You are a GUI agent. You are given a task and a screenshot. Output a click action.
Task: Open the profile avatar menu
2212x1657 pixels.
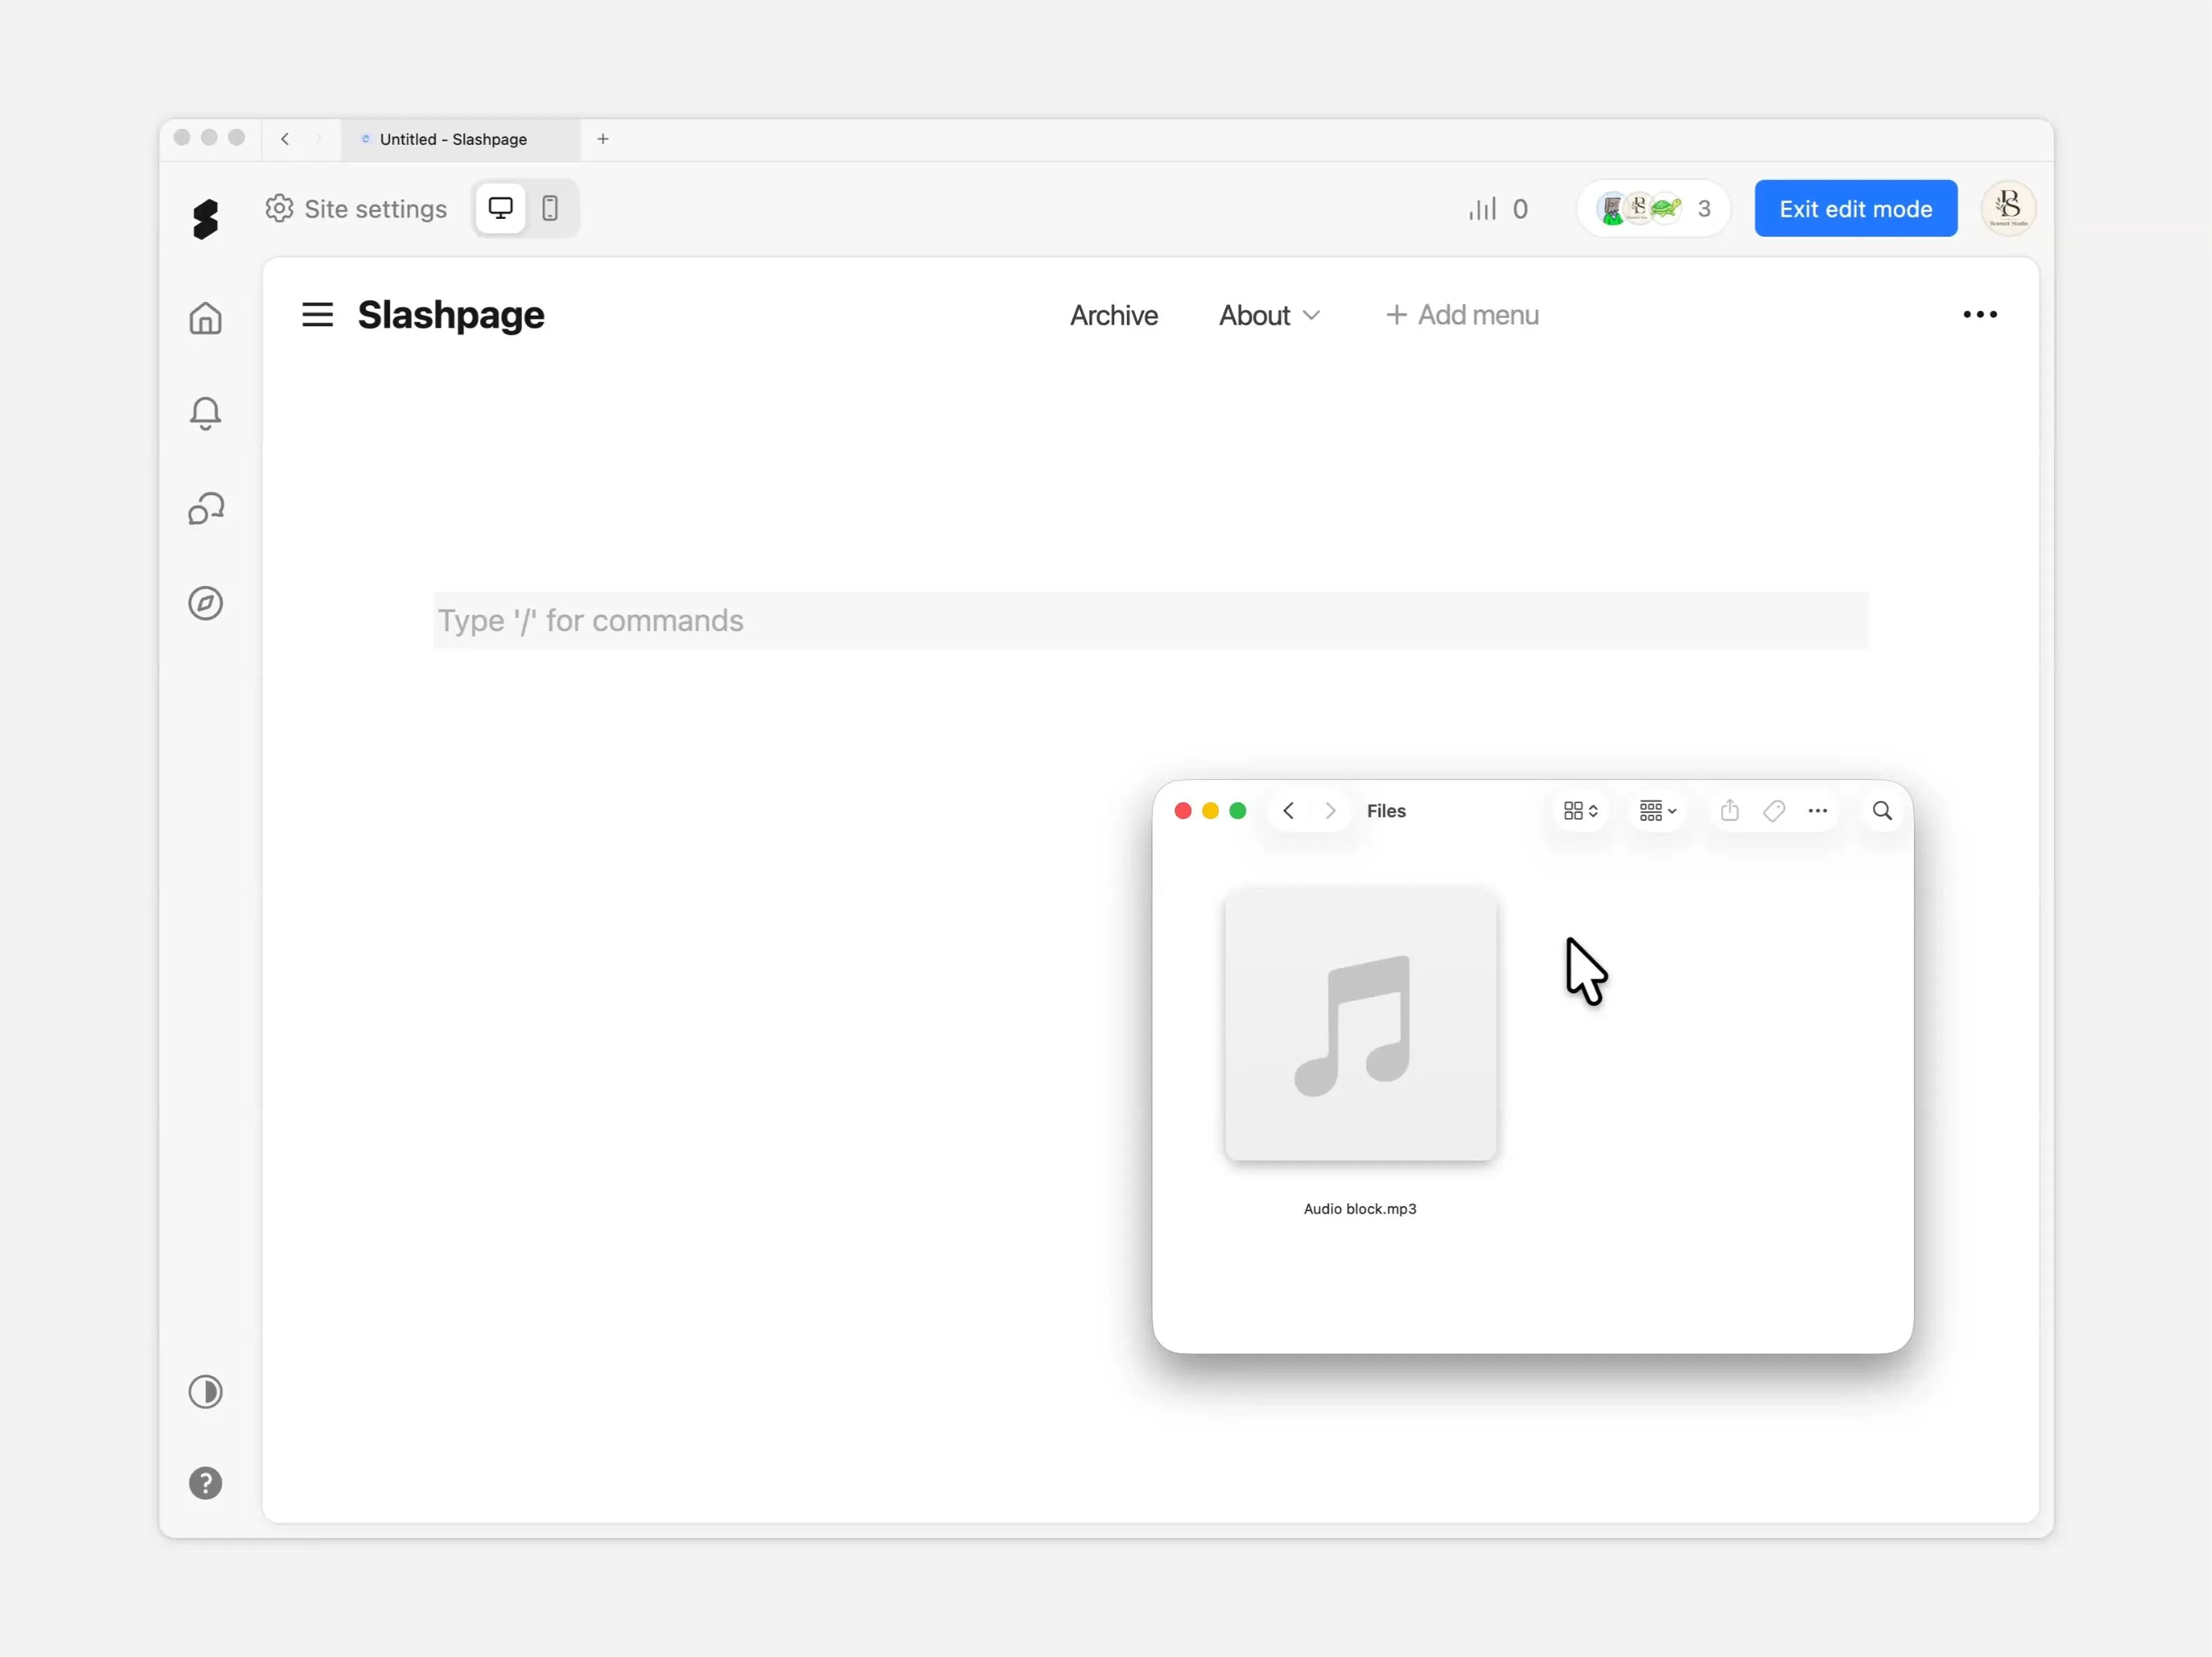(x=2008, y=208)
